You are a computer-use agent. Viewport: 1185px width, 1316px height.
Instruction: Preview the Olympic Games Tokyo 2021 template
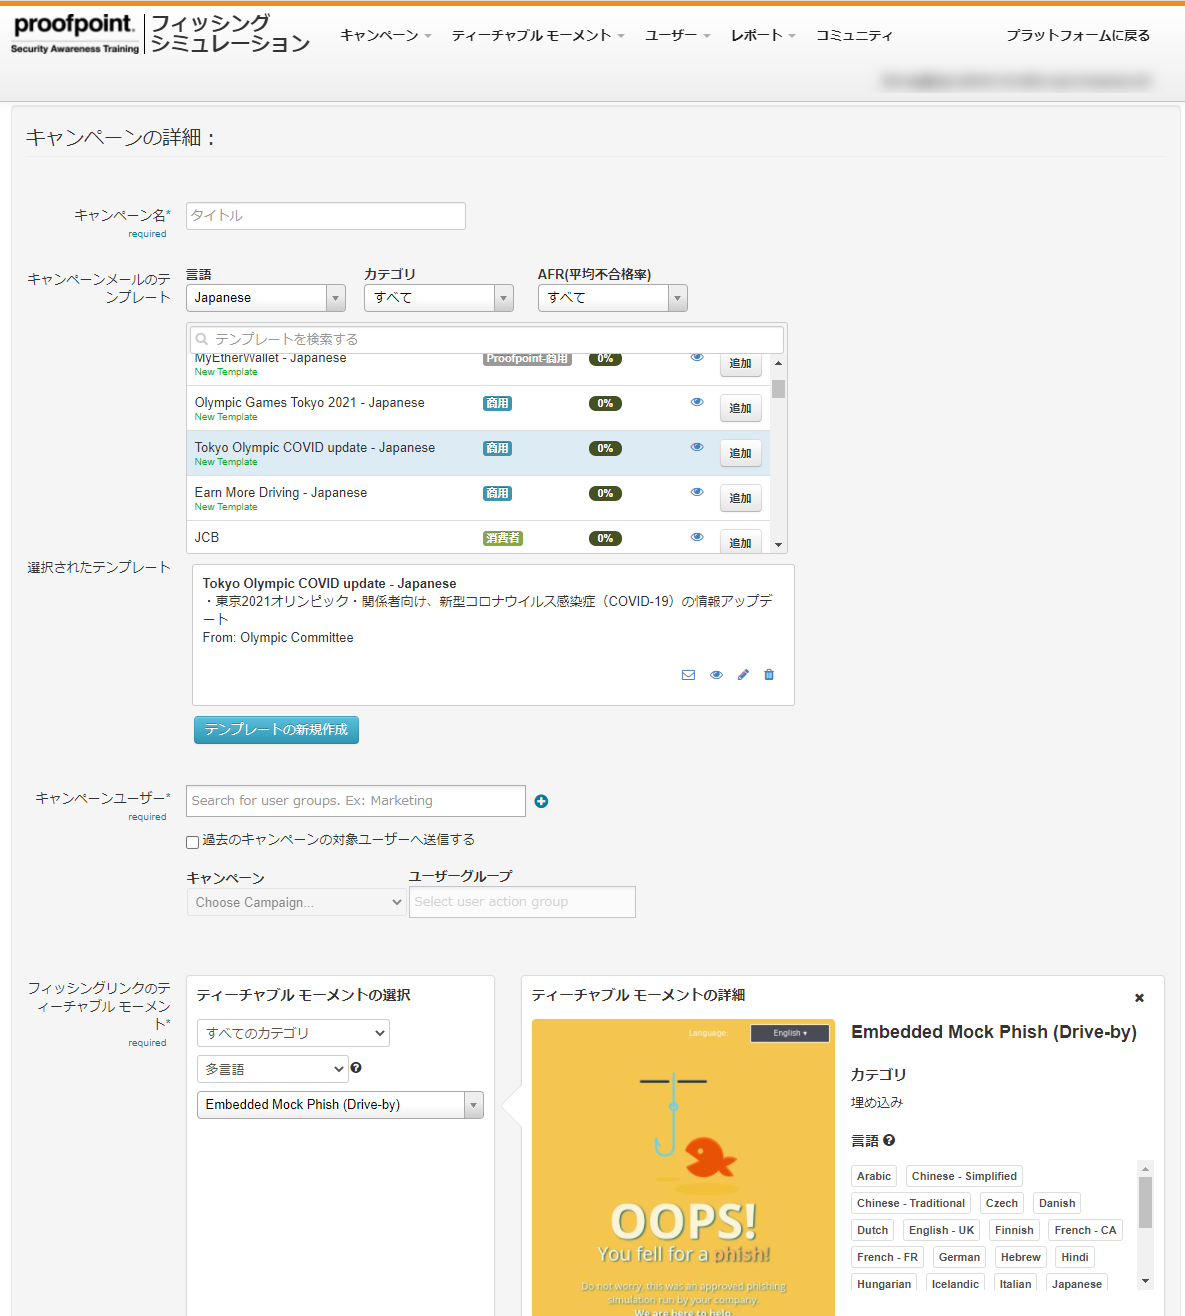697,402
